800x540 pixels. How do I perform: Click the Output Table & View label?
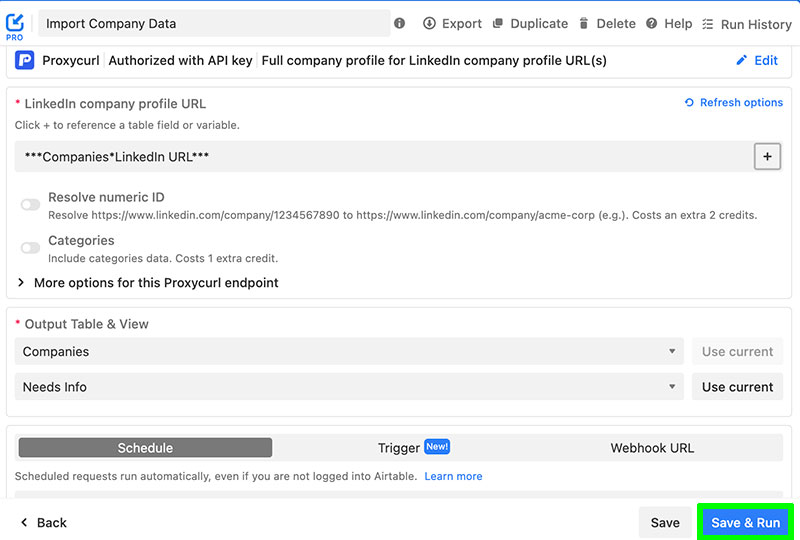point(86,324)
